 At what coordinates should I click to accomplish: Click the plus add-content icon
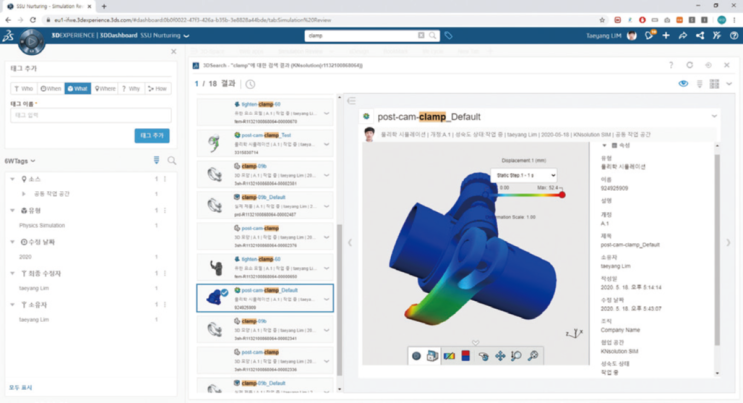(666, 36)
